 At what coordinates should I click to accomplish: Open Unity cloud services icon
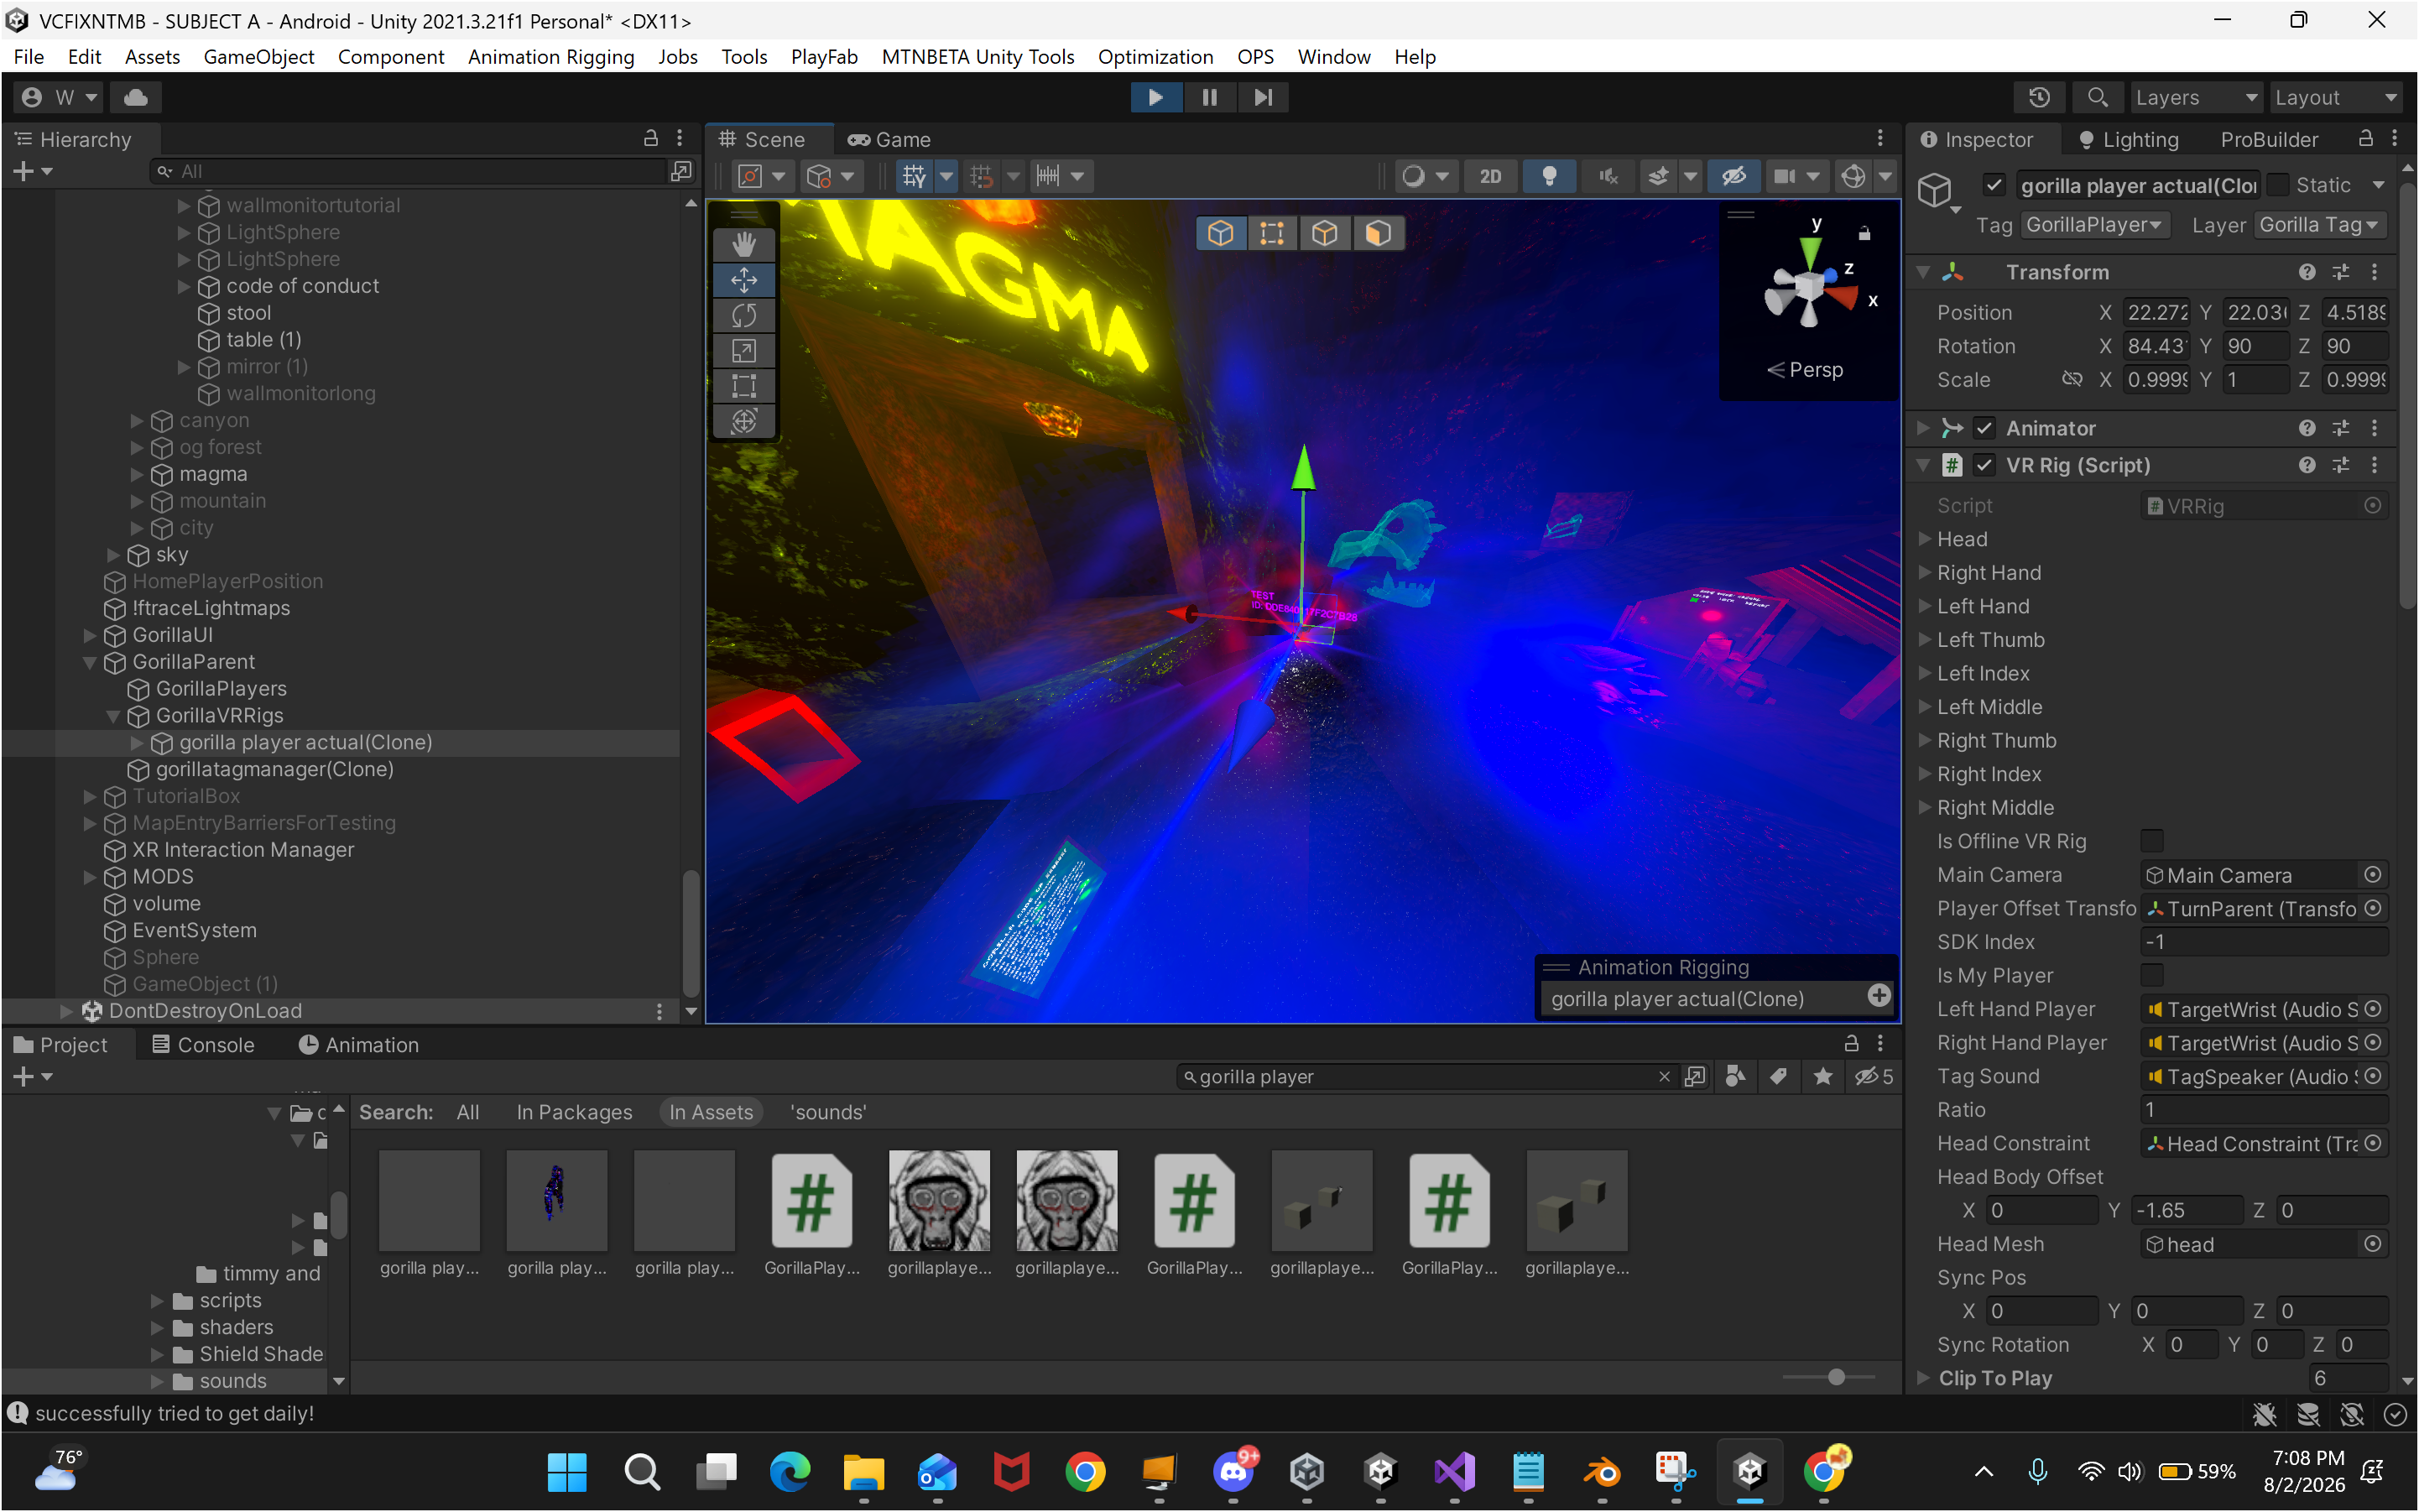click(x=135, y=97)
